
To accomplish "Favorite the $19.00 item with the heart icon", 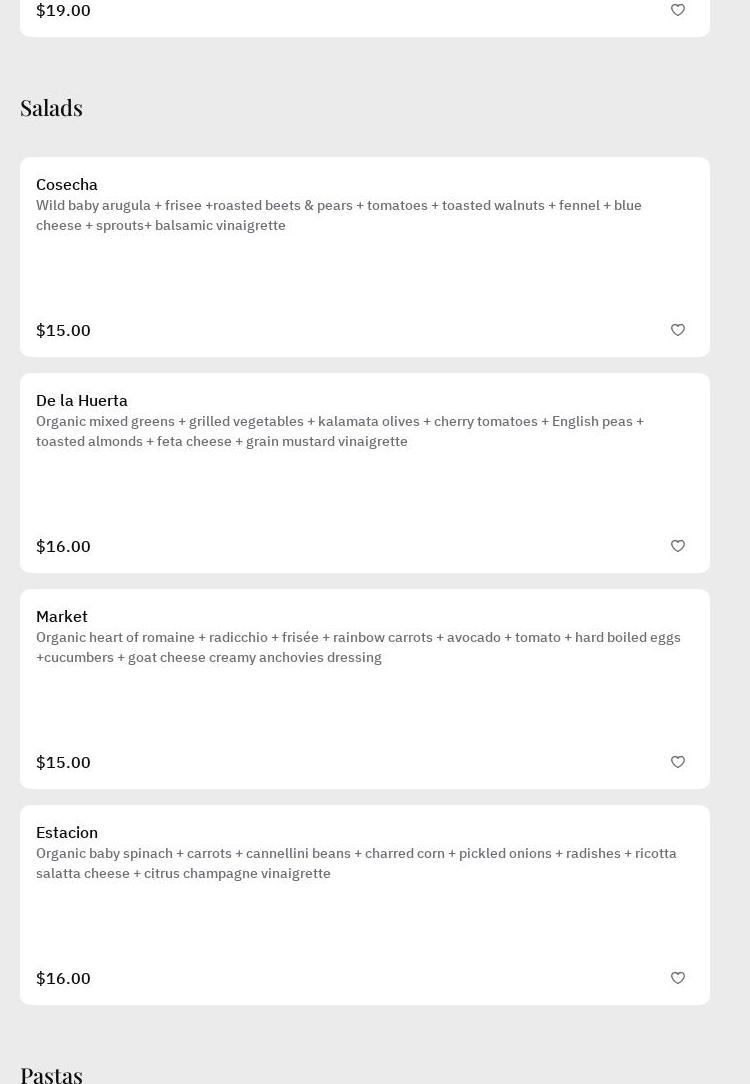I will 678,10.
